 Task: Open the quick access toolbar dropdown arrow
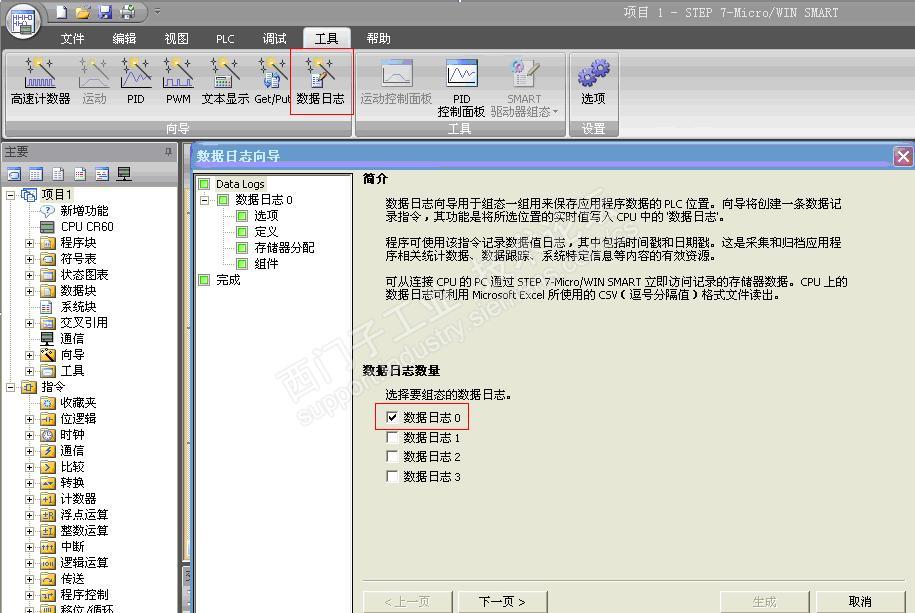[157, 12]
